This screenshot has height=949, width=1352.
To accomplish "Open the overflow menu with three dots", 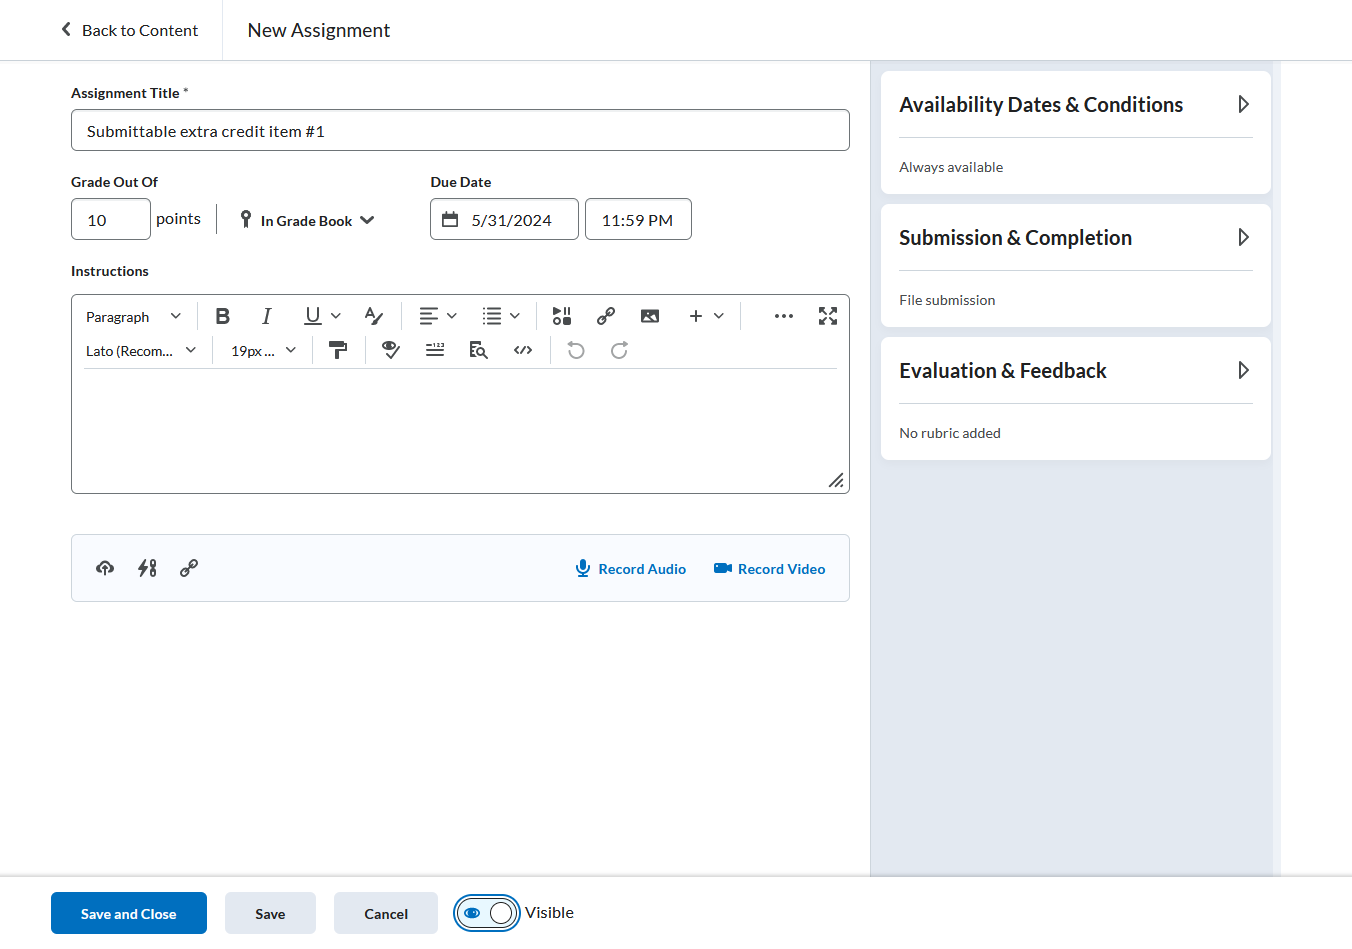I will click(783, 316).
